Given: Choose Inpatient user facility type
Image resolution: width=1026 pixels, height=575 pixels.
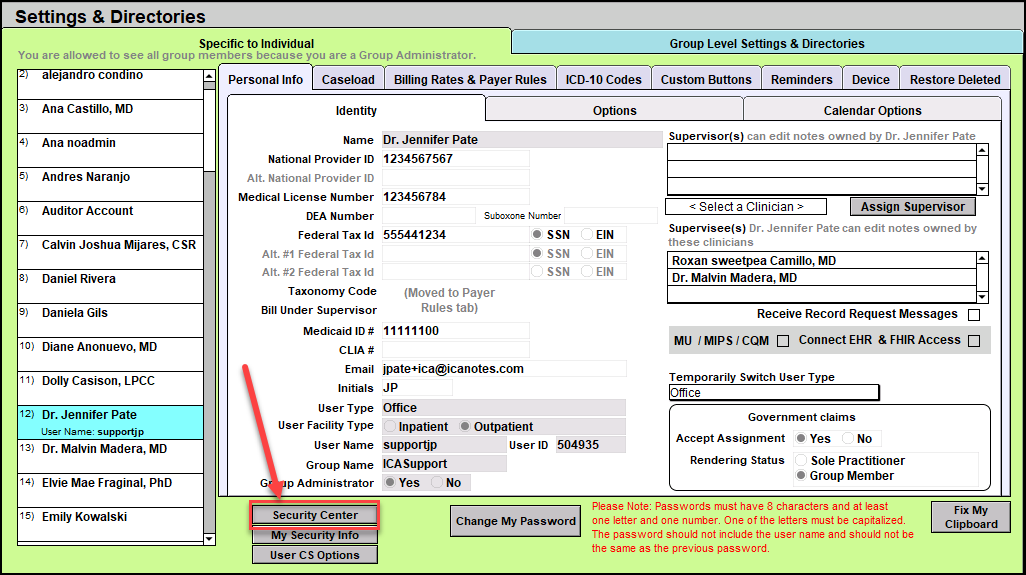Looking at the screenshot, I should point(392,427).
